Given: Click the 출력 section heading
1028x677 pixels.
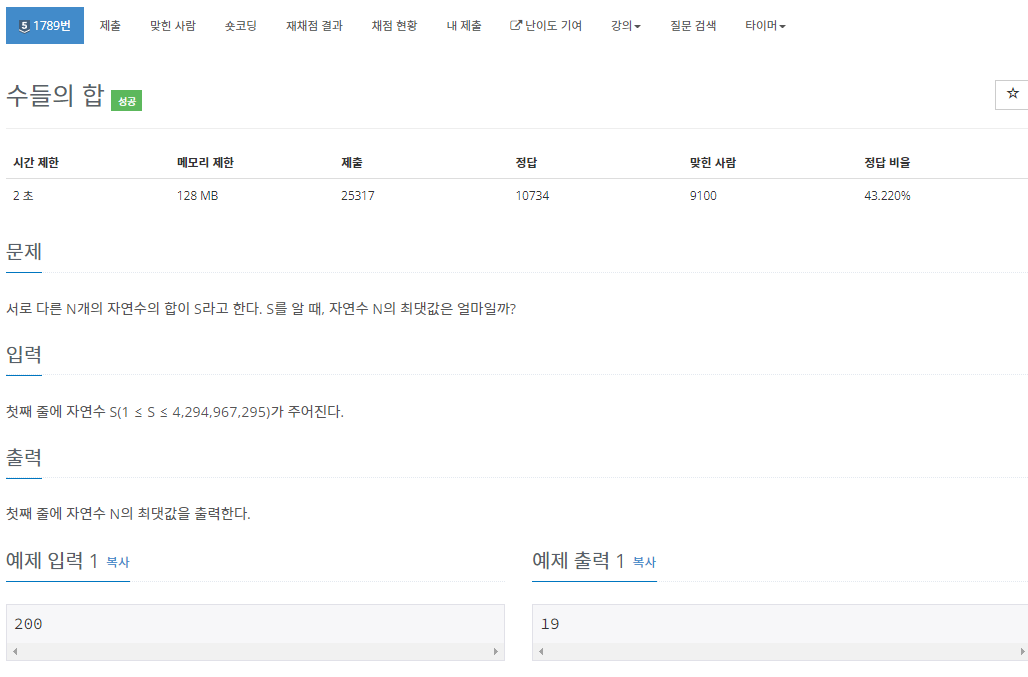Looking at the screenshot, I should (x=24, y=457).
